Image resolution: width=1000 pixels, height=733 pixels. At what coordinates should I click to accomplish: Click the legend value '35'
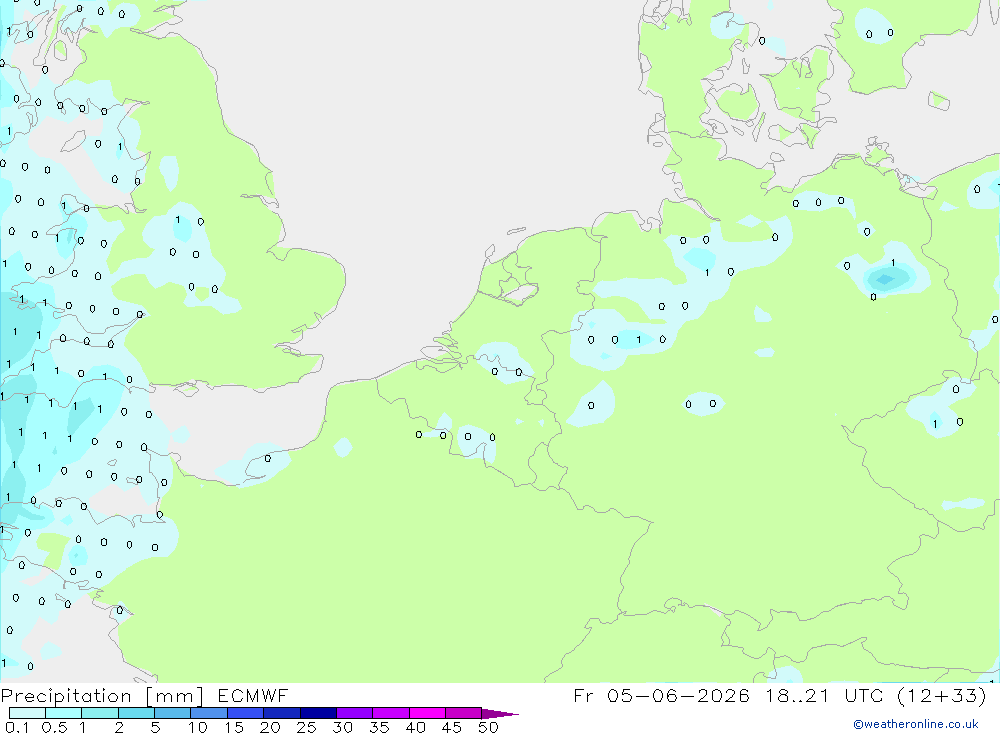379,727
